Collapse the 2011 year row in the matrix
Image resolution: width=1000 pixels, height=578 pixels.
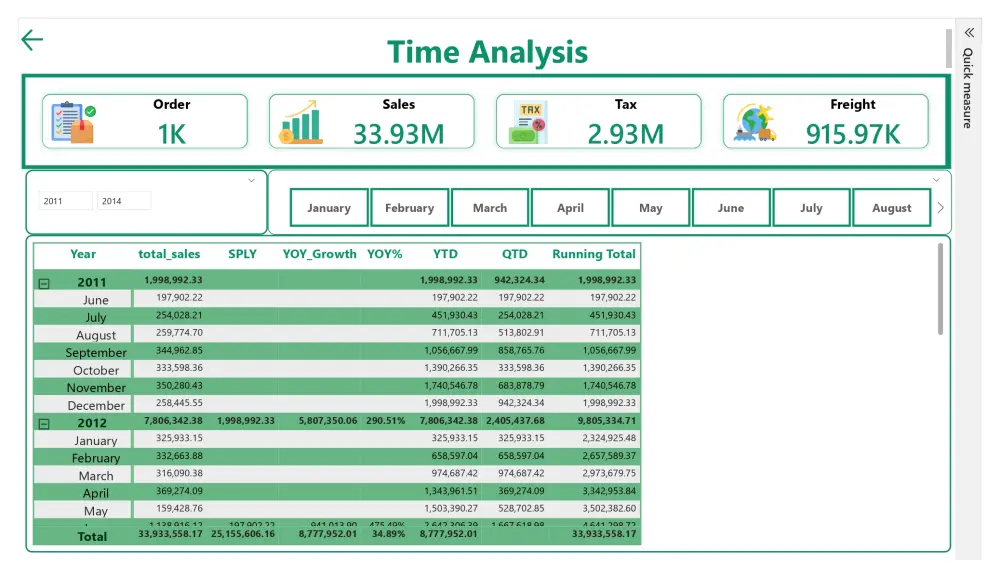[44, 282]
